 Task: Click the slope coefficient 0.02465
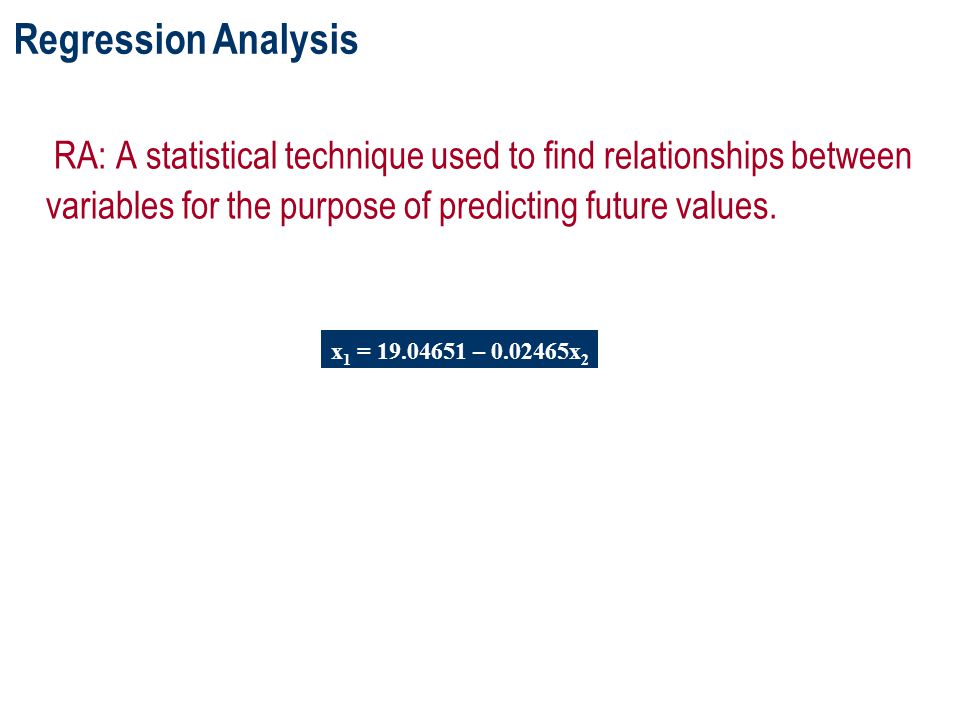[x=530, y=351]
